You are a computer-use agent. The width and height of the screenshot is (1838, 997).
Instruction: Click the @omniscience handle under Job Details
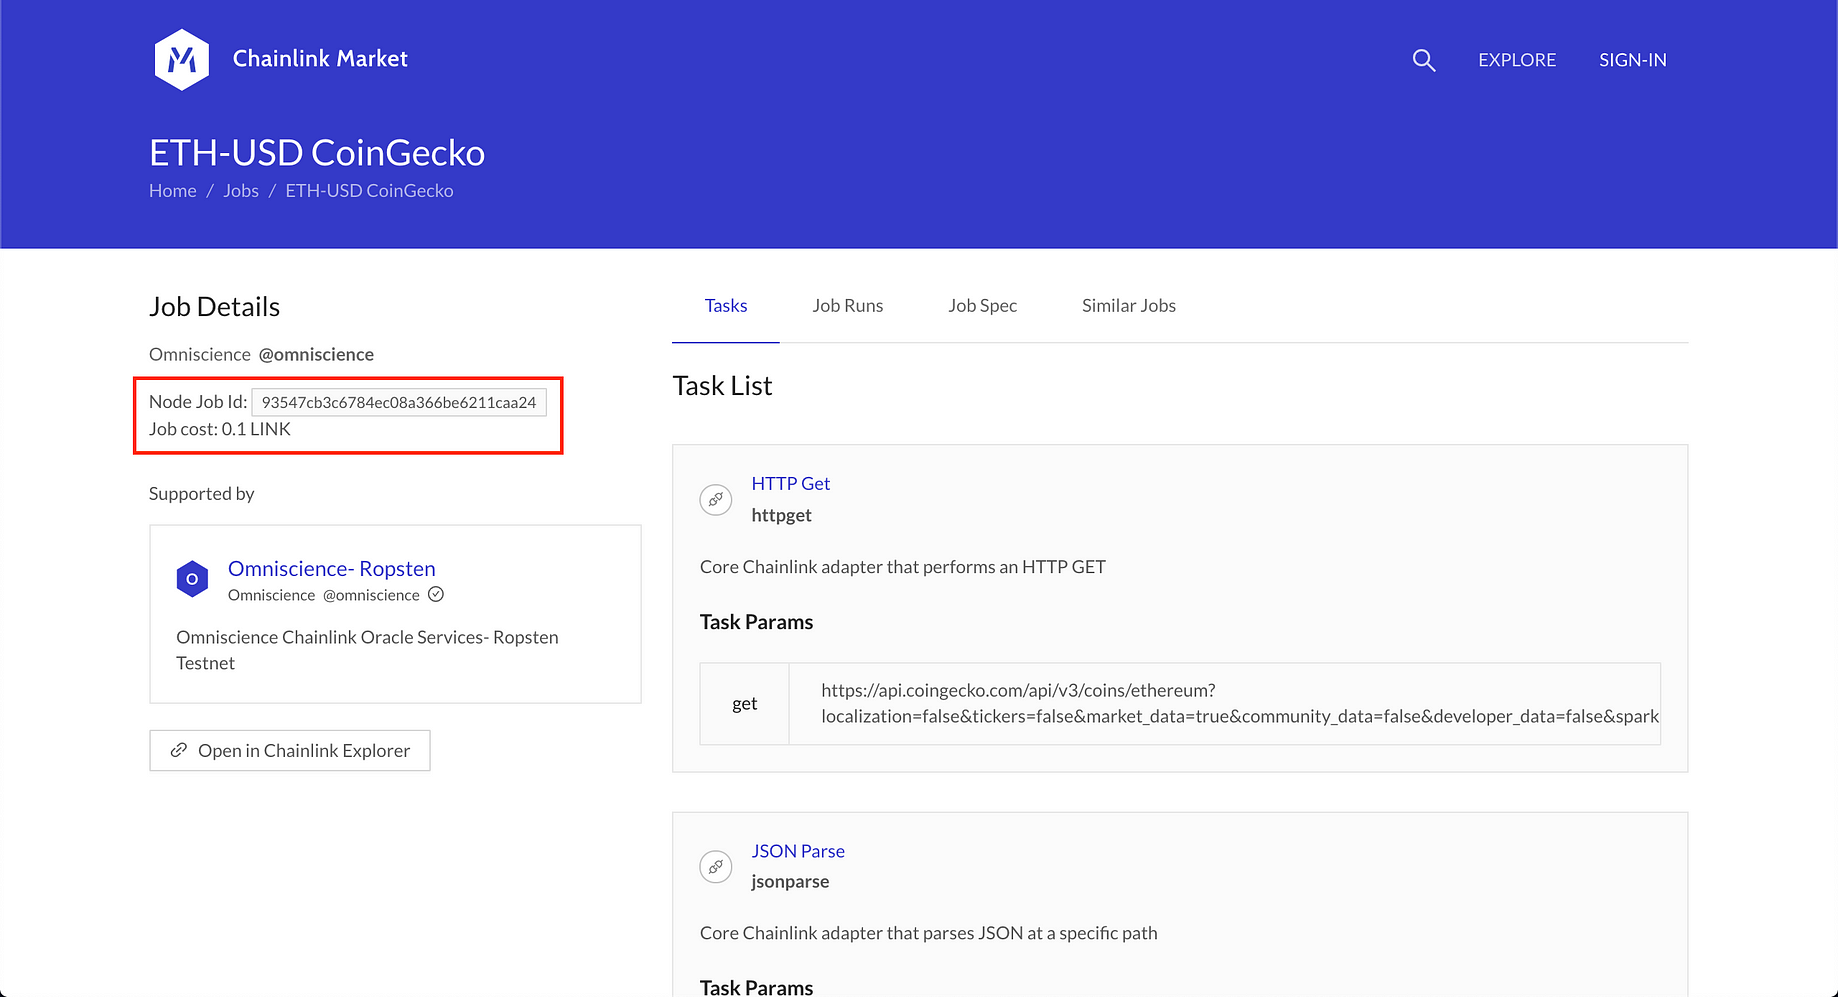316,354
